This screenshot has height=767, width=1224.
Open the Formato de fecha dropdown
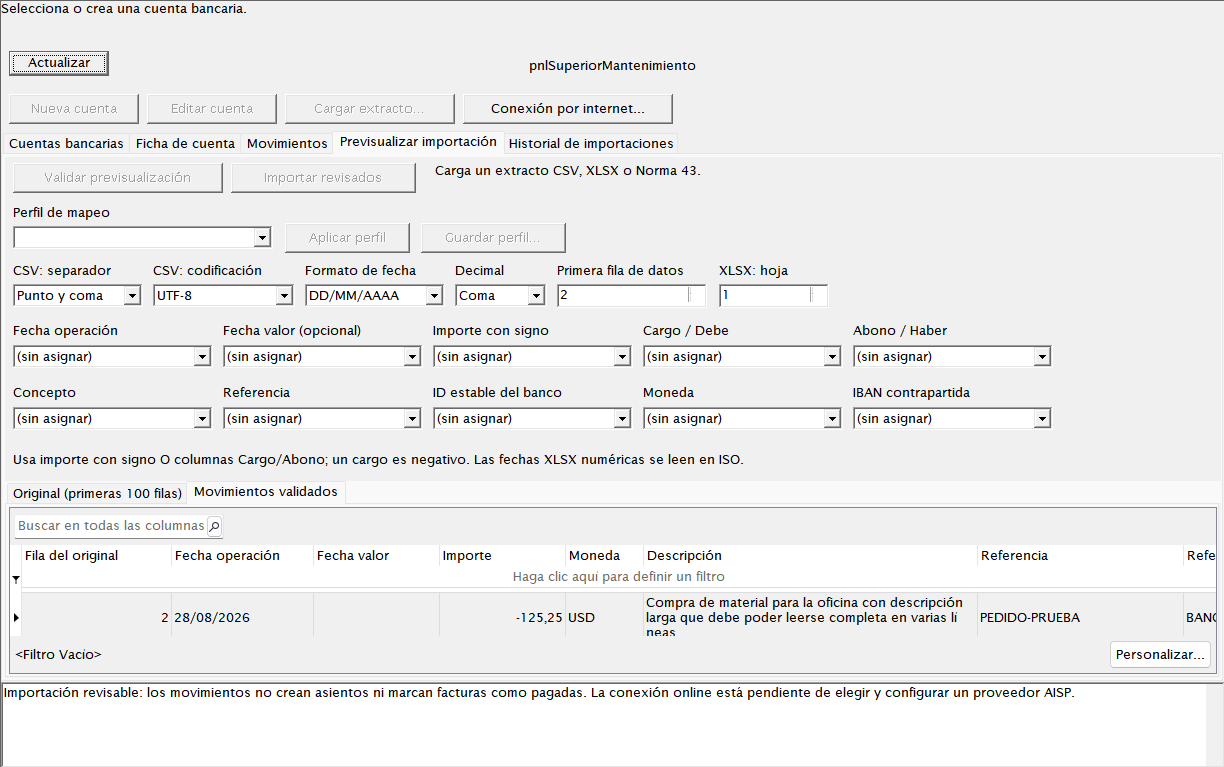[x=434, y=296]
